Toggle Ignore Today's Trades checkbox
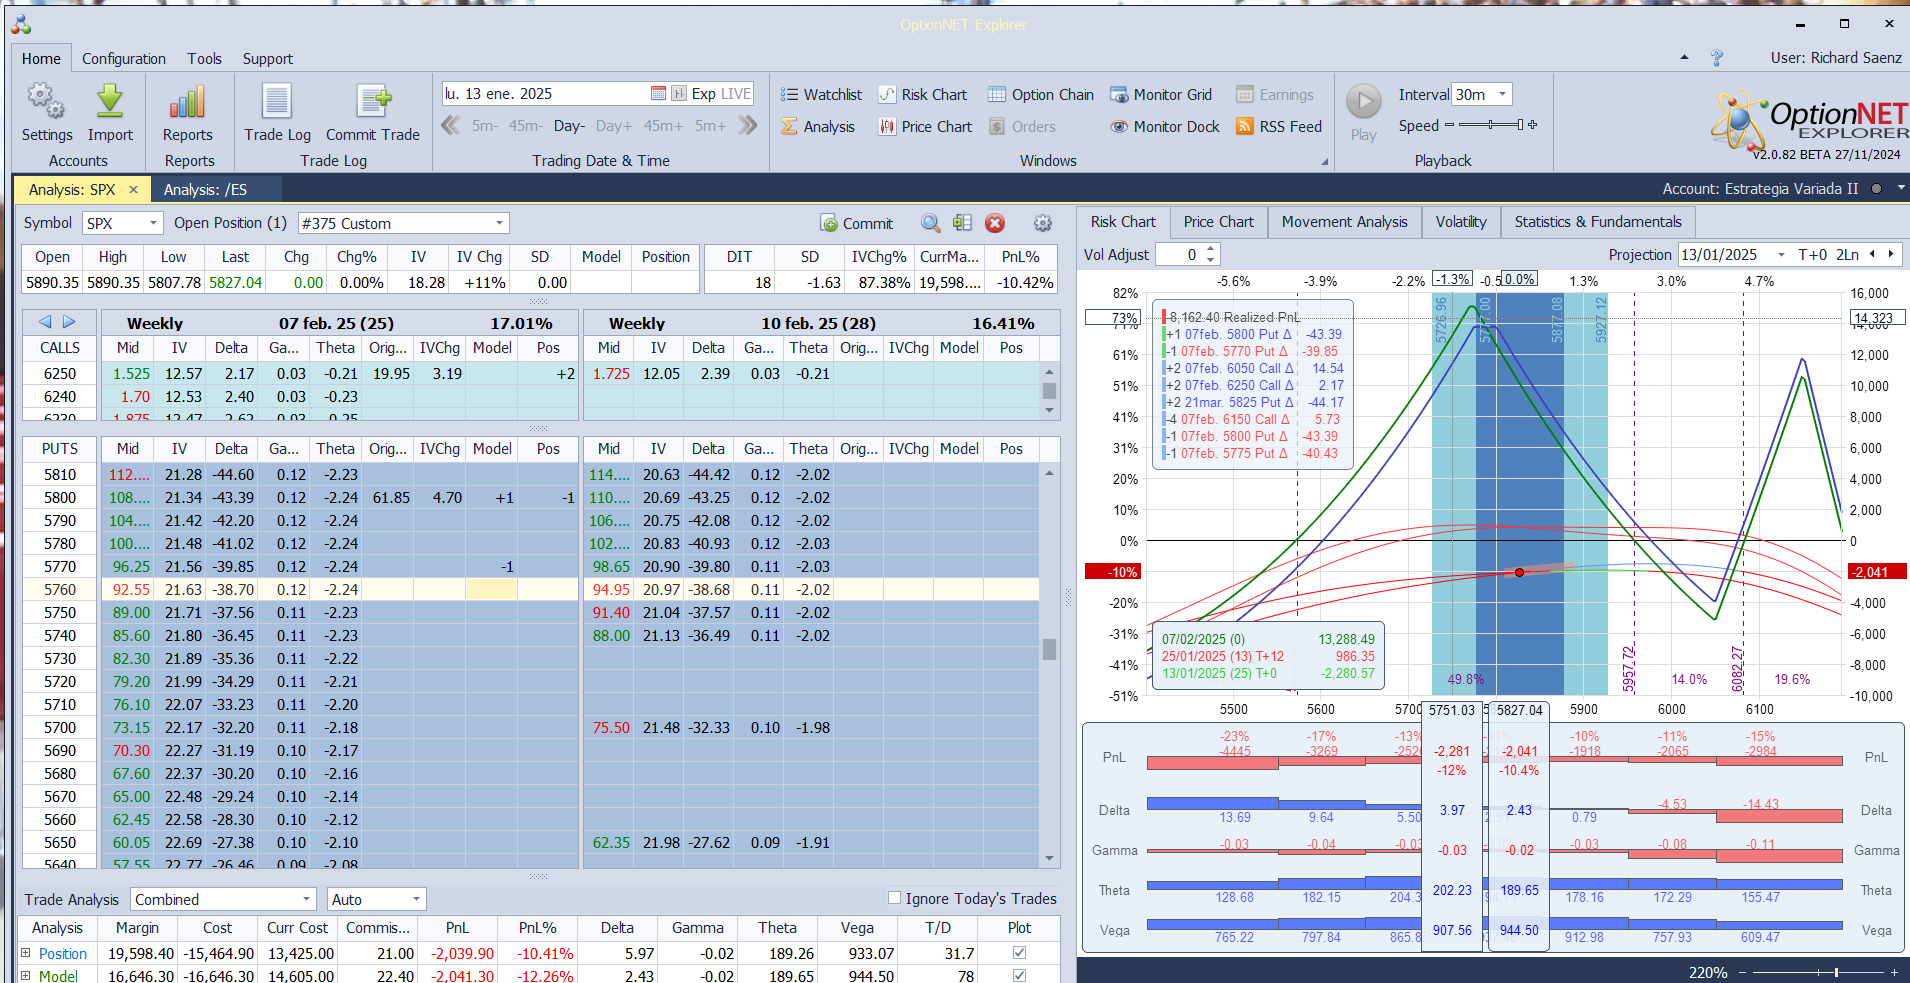The height and width of the screenshot is (983, 1910). pos(894,898)
